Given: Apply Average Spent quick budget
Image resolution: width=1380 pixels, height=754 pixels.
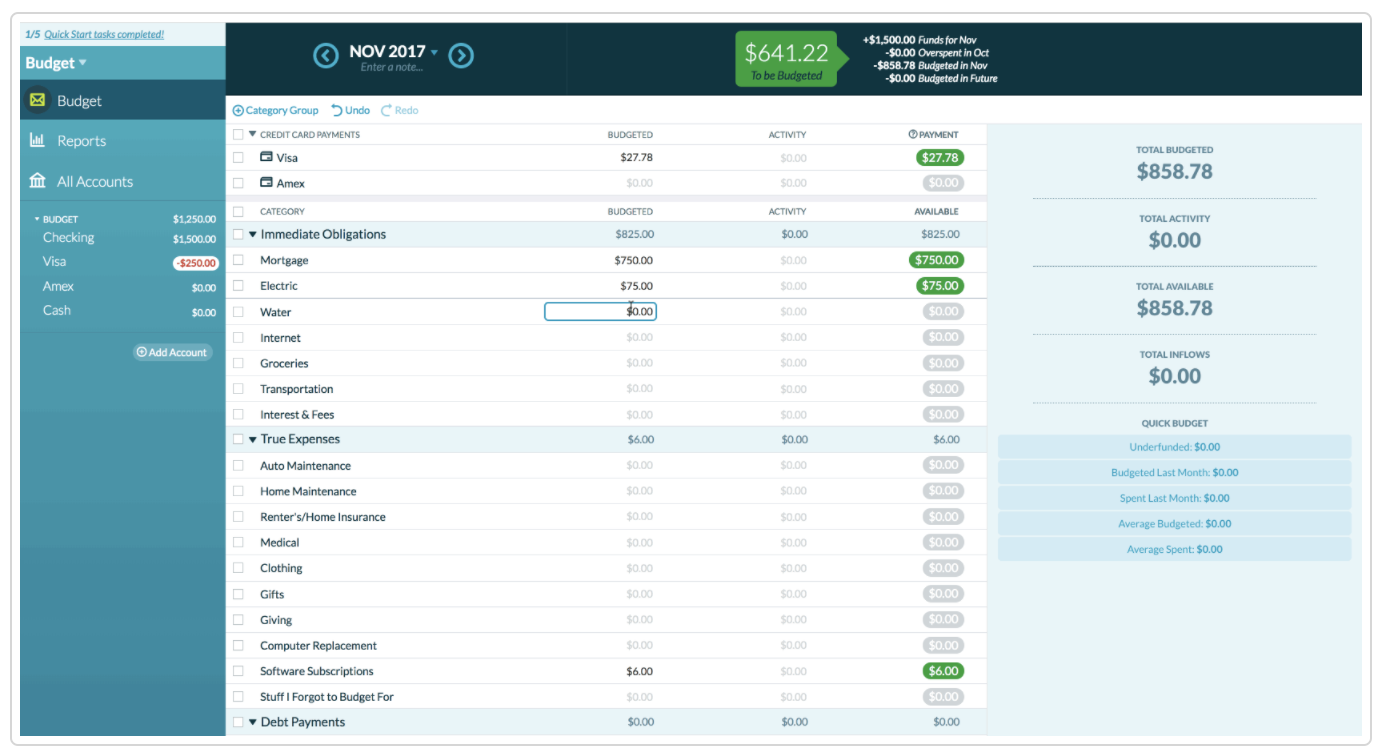Looking at the screenshot, I should (x=1174, y=549).
